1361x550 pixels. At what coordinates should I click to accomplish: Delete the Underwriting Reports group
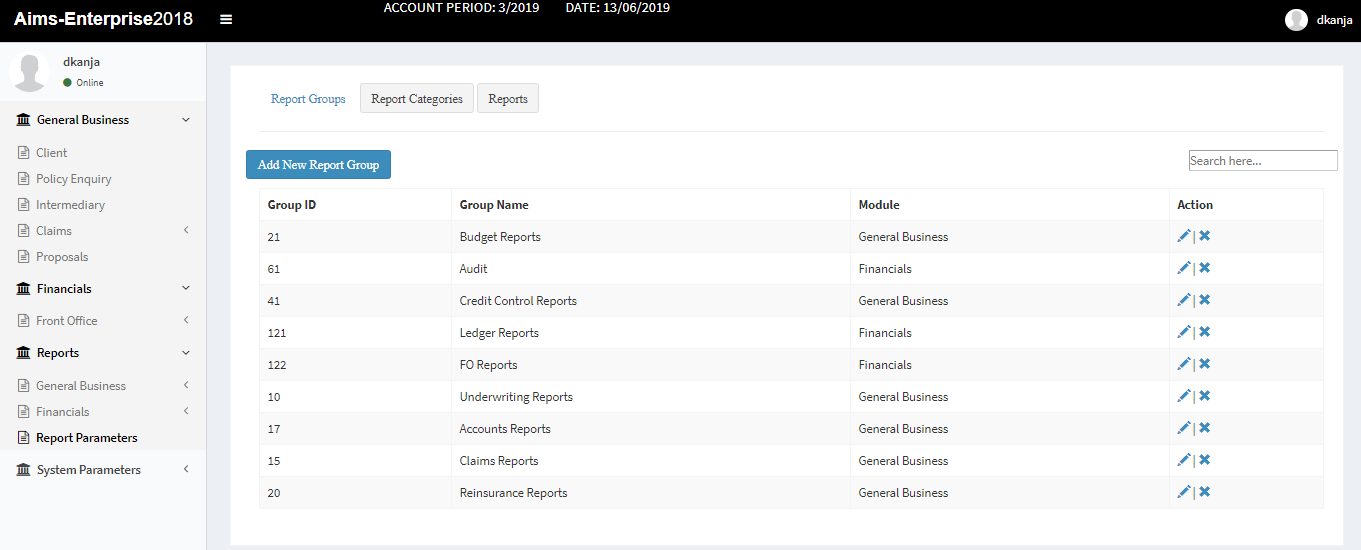[x=1205, y=396]
